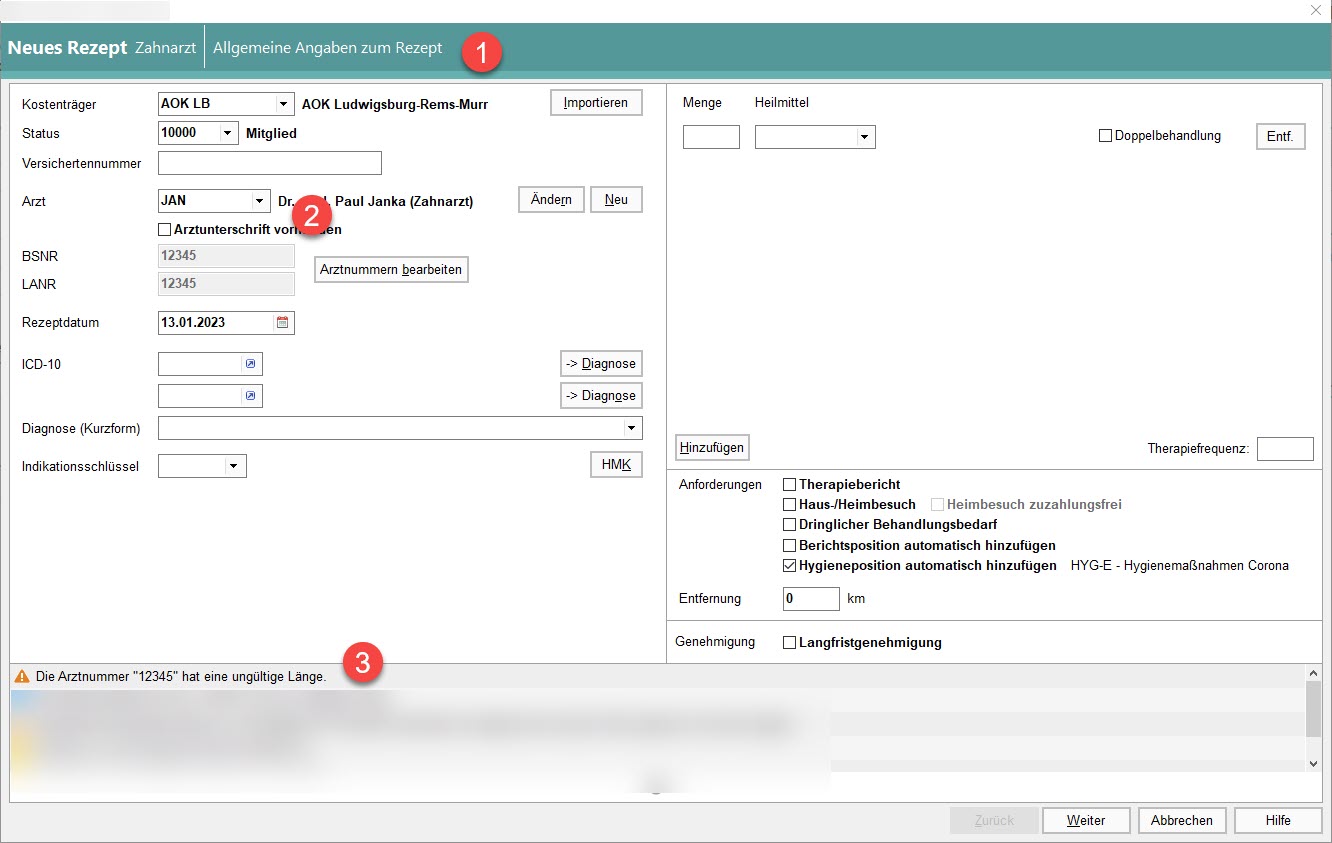Open the HMK button
The height and width of the screenshot is (843, 1332).
(x=615, y=465)
